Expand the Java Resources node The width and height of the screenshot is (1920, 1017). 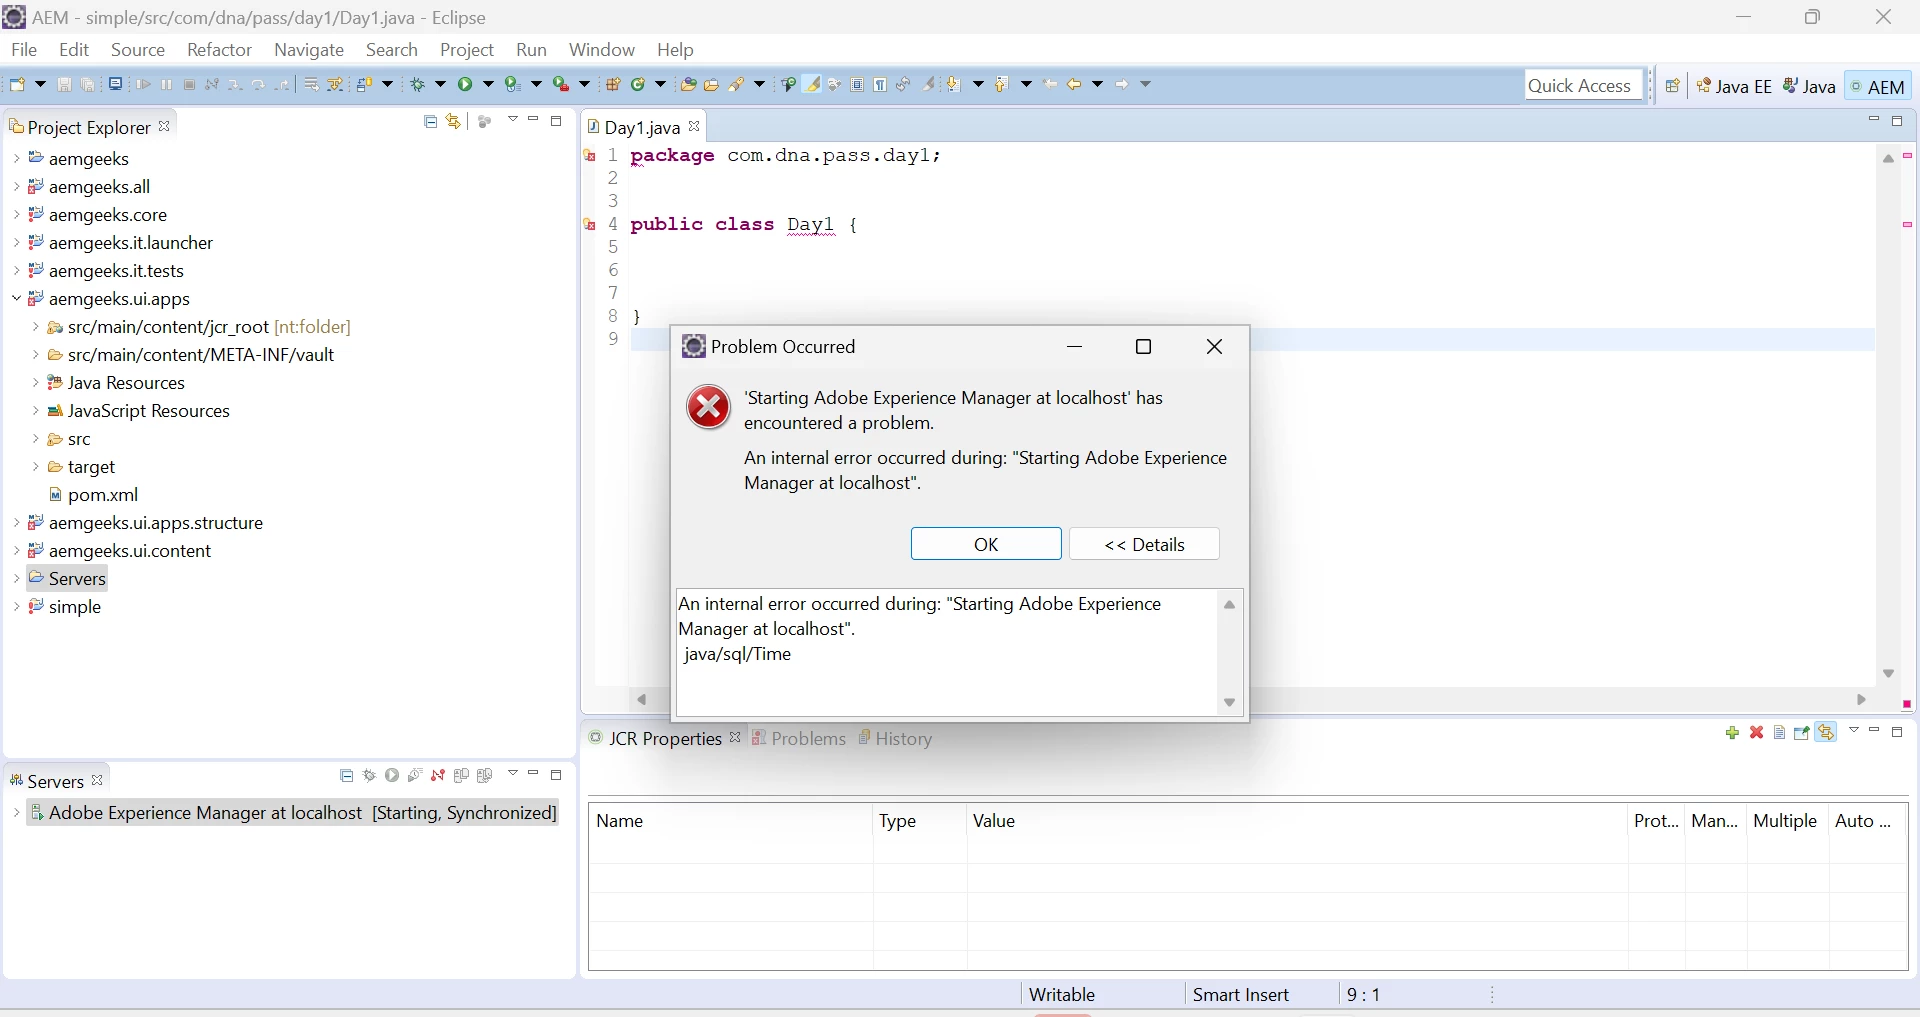tap(35, 382)
